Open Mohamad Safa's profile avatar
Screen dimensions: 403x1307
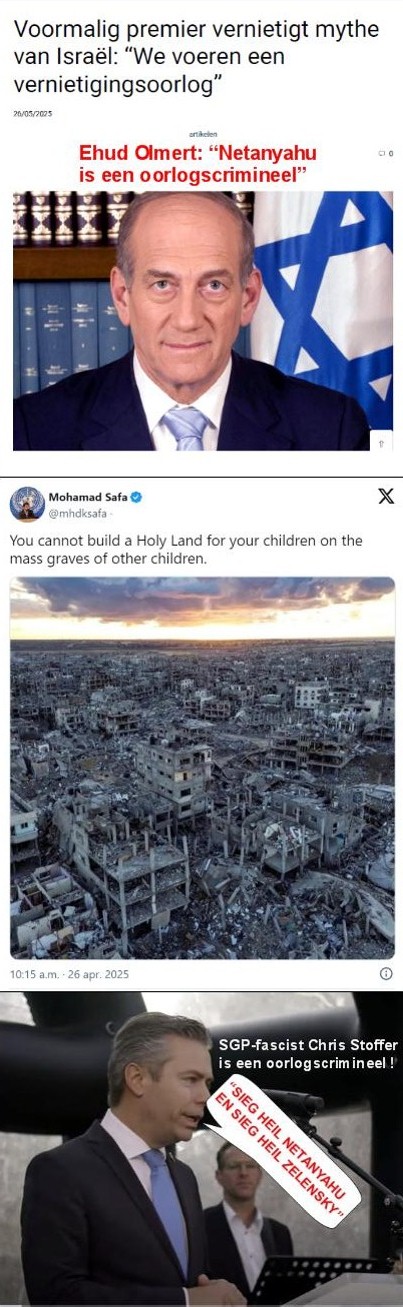(27, 503)
